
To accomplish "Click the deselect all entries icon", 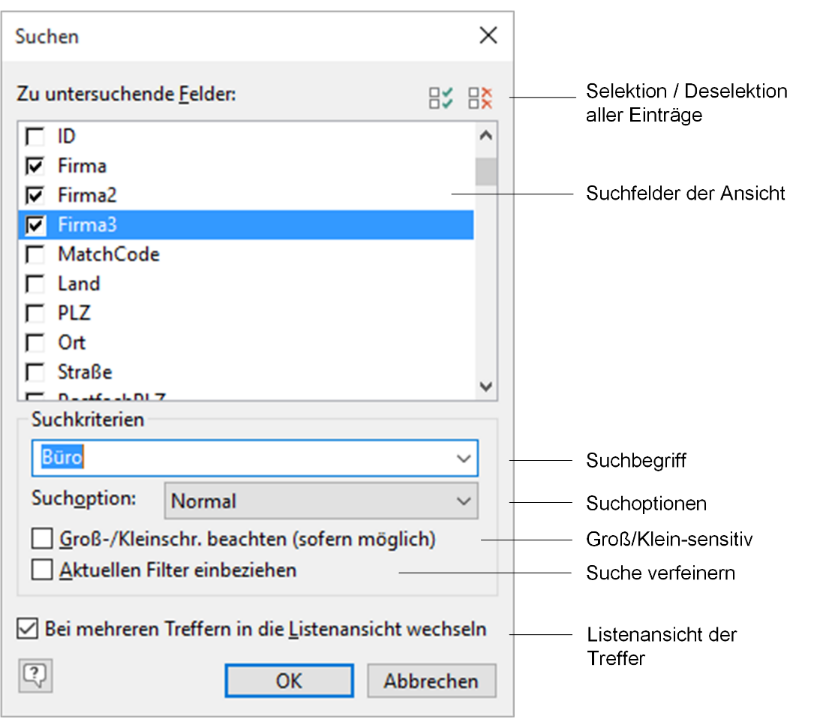I will (481, 98).
